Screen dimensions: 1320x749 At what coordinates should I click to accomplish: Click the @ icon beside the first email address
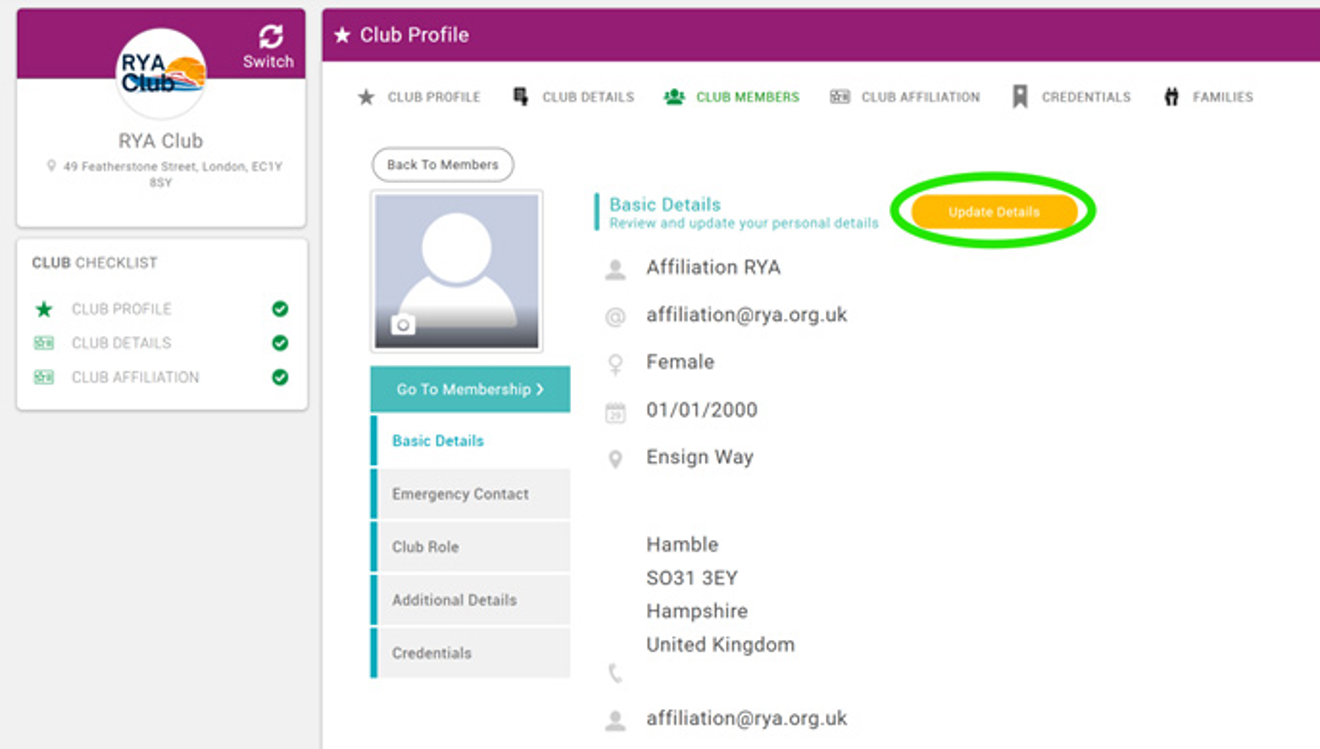616,317
